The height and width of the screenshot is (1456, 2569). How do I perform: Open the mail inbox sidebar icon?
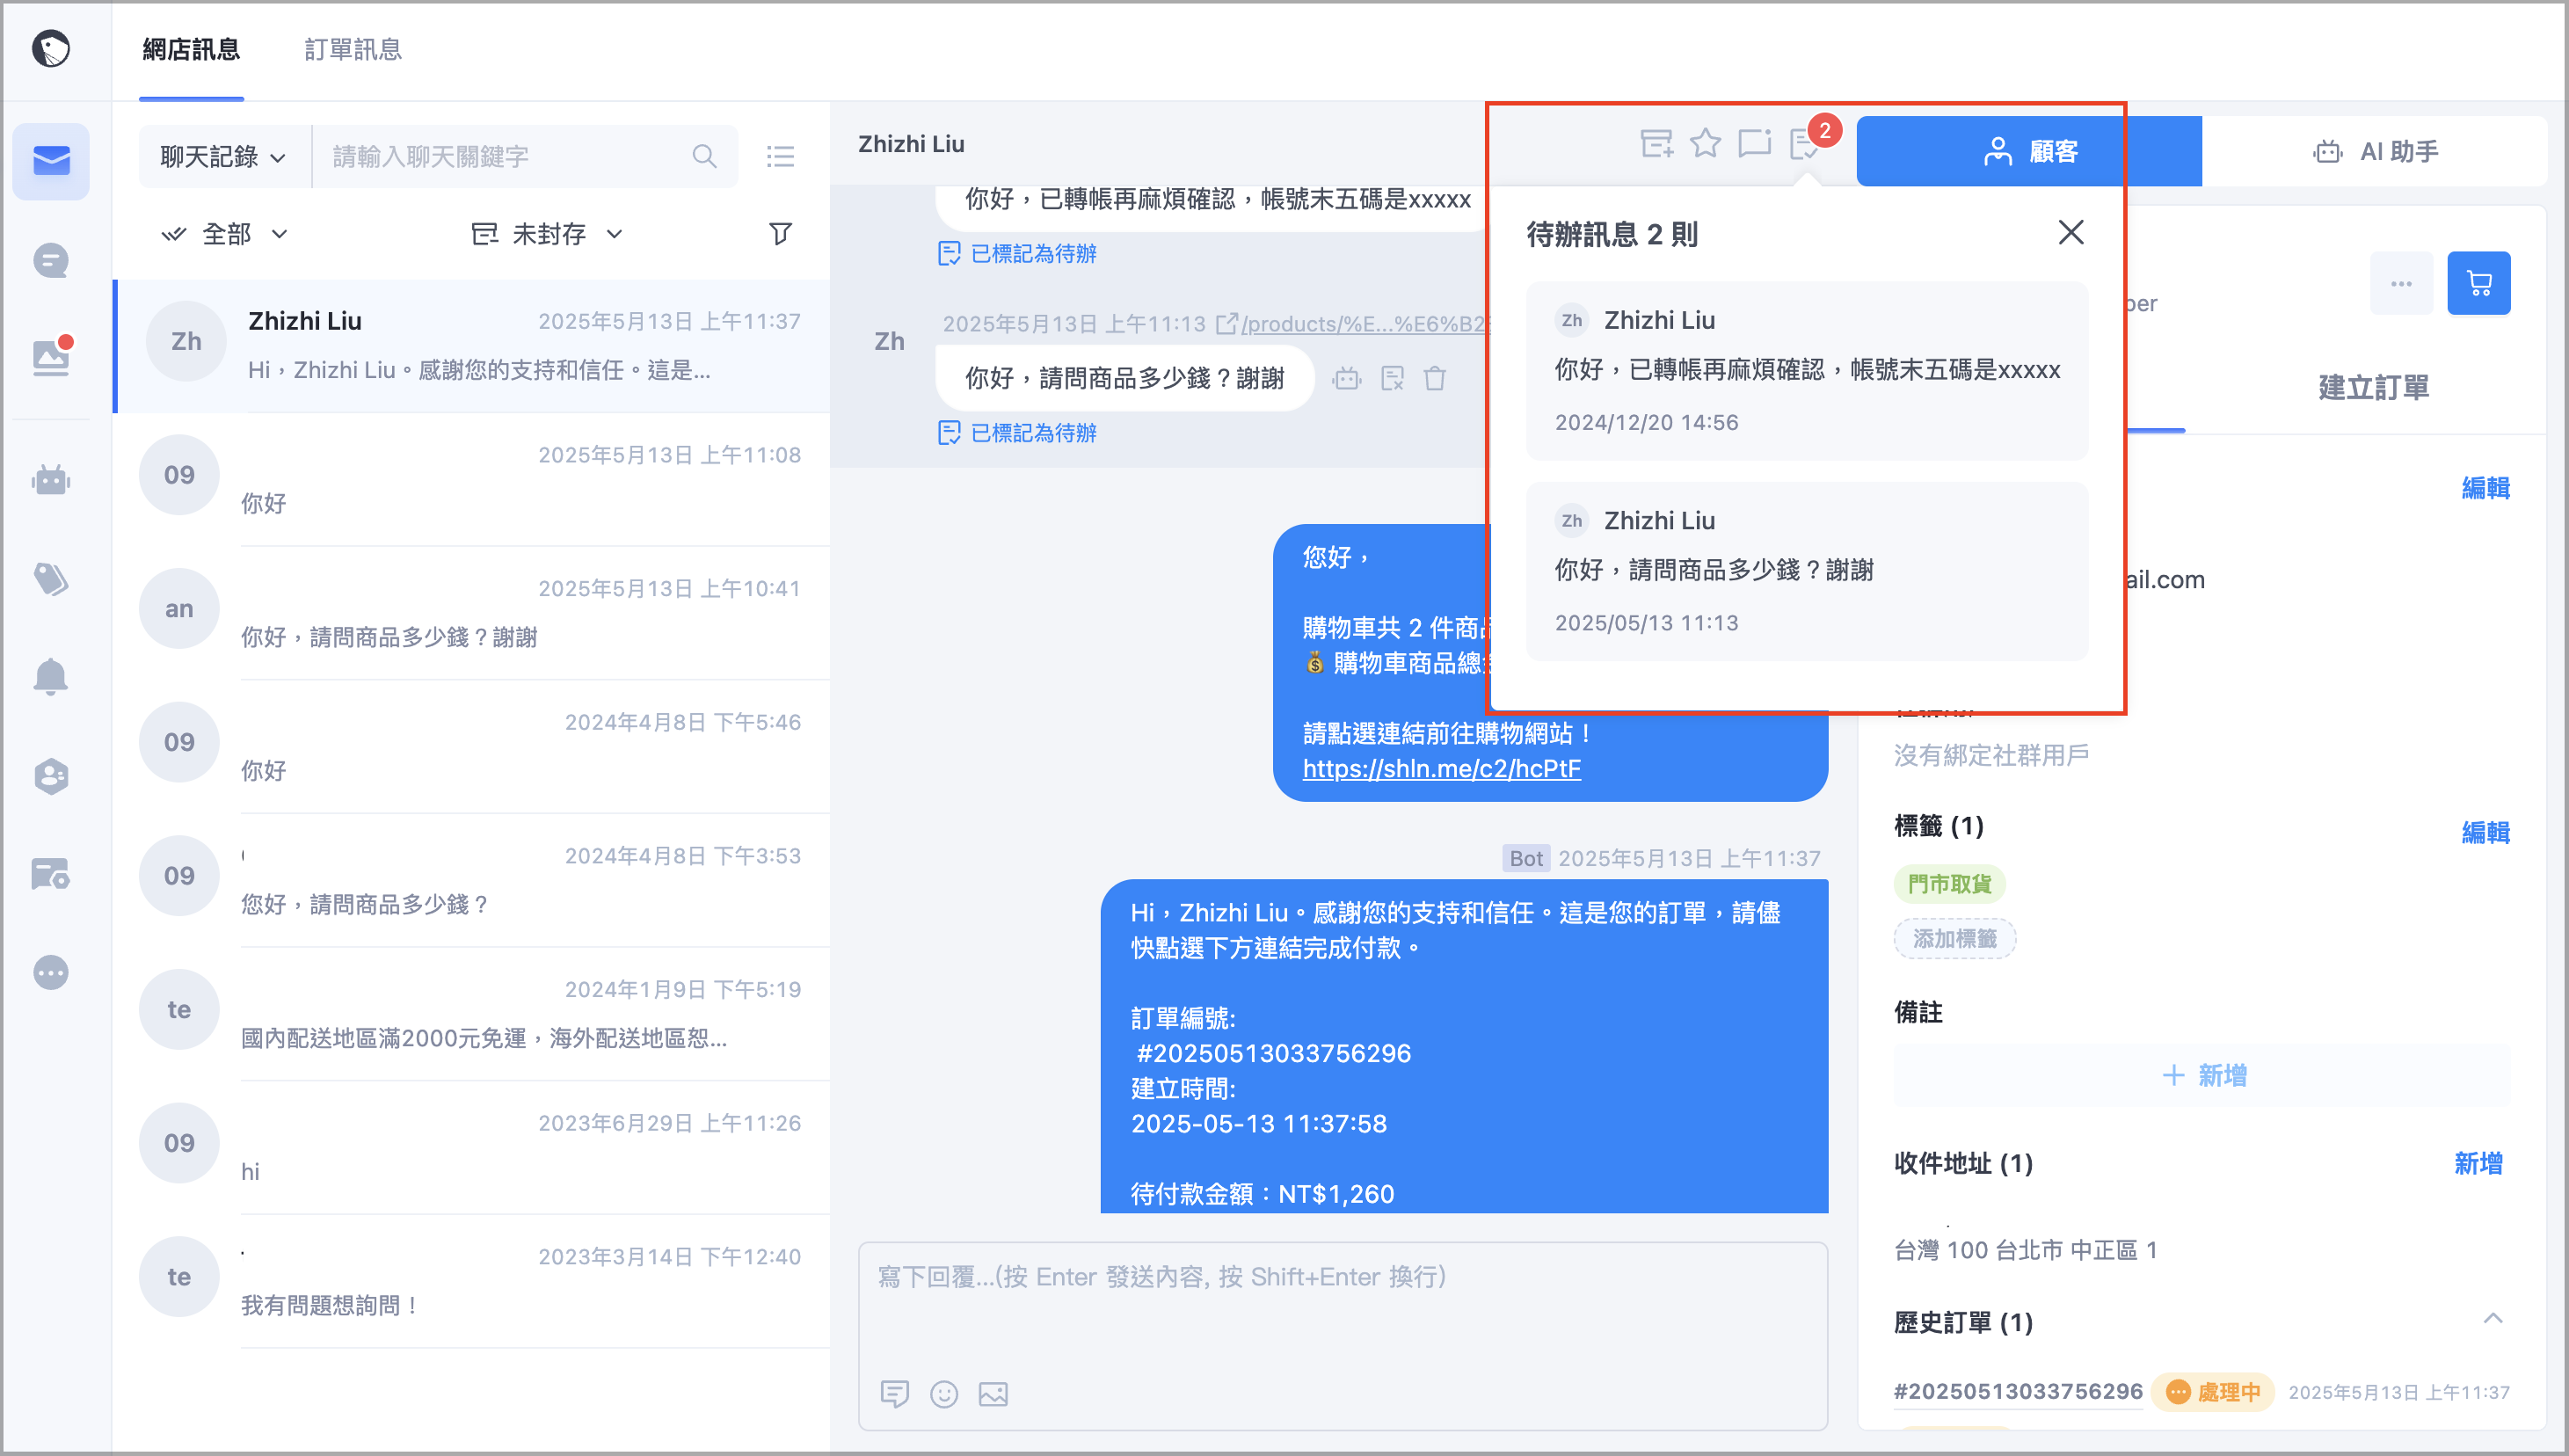[51, 161]
